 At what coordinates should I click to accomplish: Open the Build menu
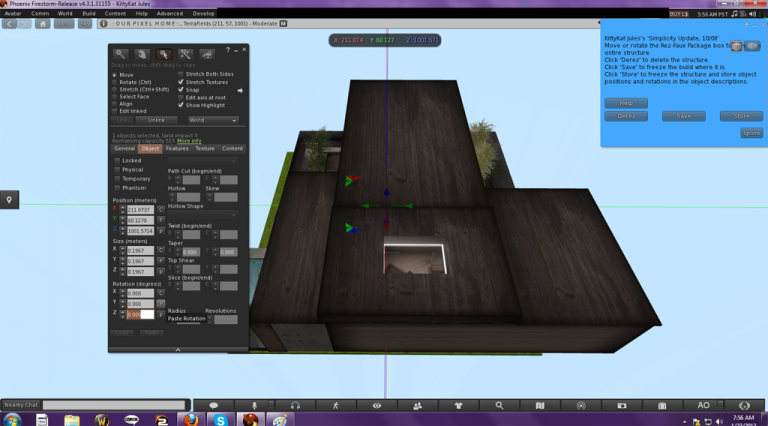pos(89,14)
